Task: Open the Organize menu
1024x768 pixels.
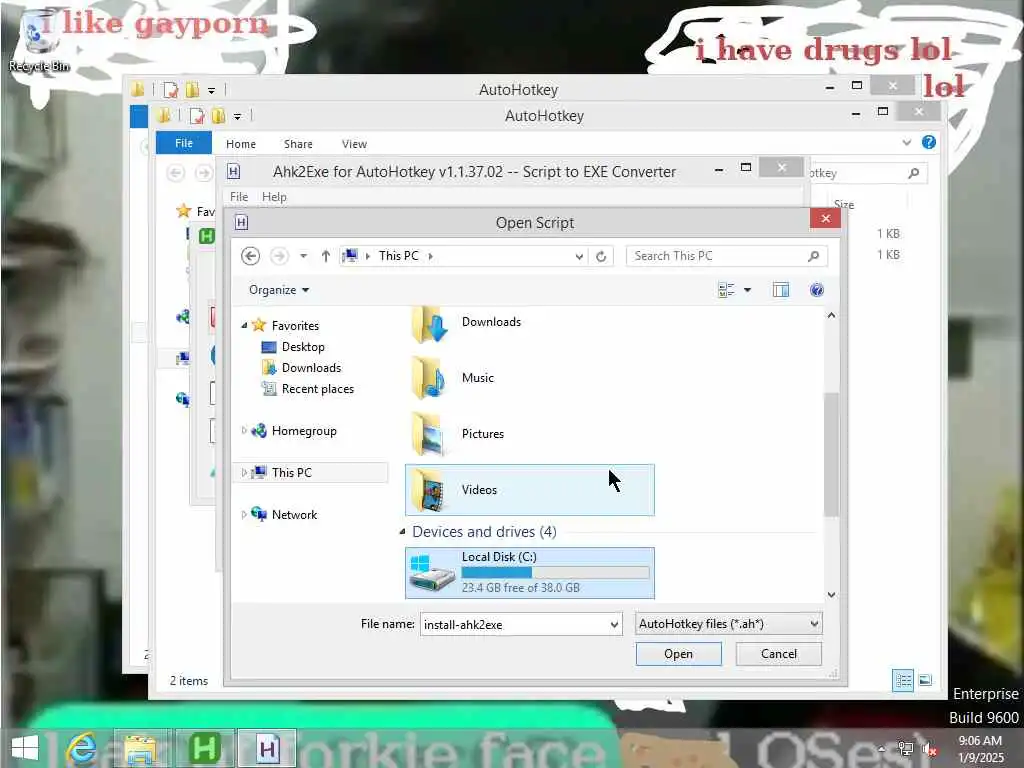Action: [x=279, y=290]
